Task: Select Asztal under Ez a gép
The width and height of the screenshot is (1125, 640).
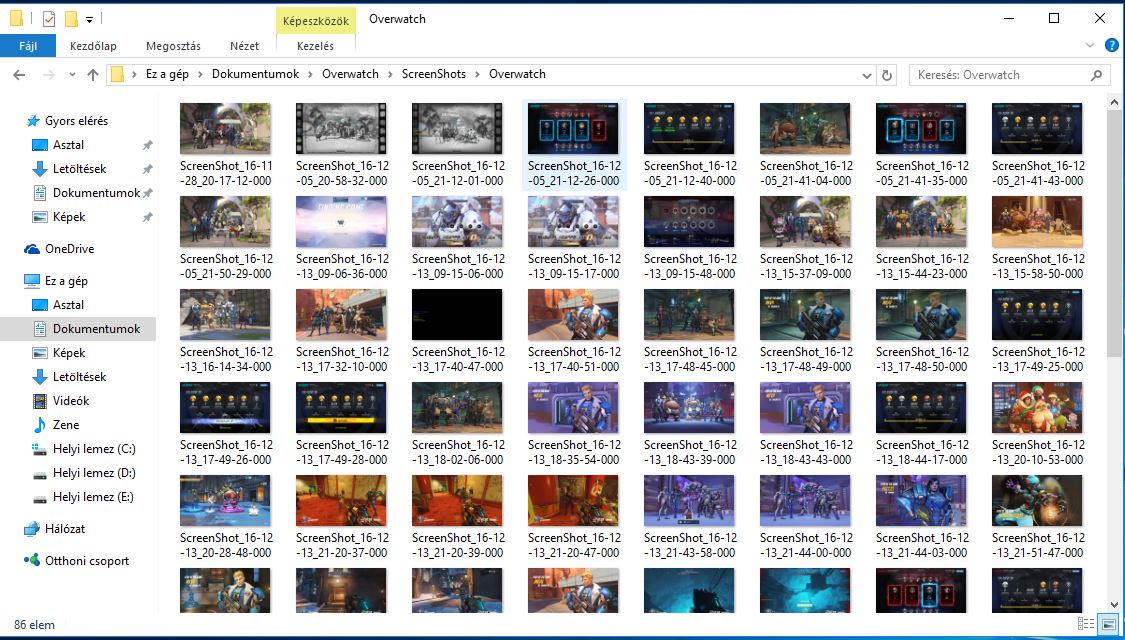Action: click(x=68, y=305)
